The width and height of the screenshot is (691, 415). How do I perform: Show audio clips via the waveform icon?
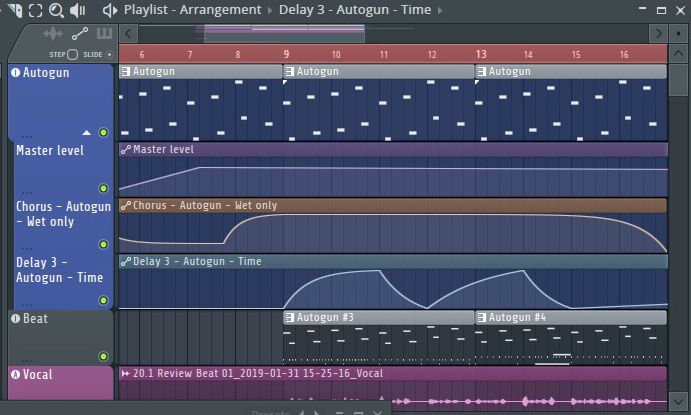(x=53, y=34)
